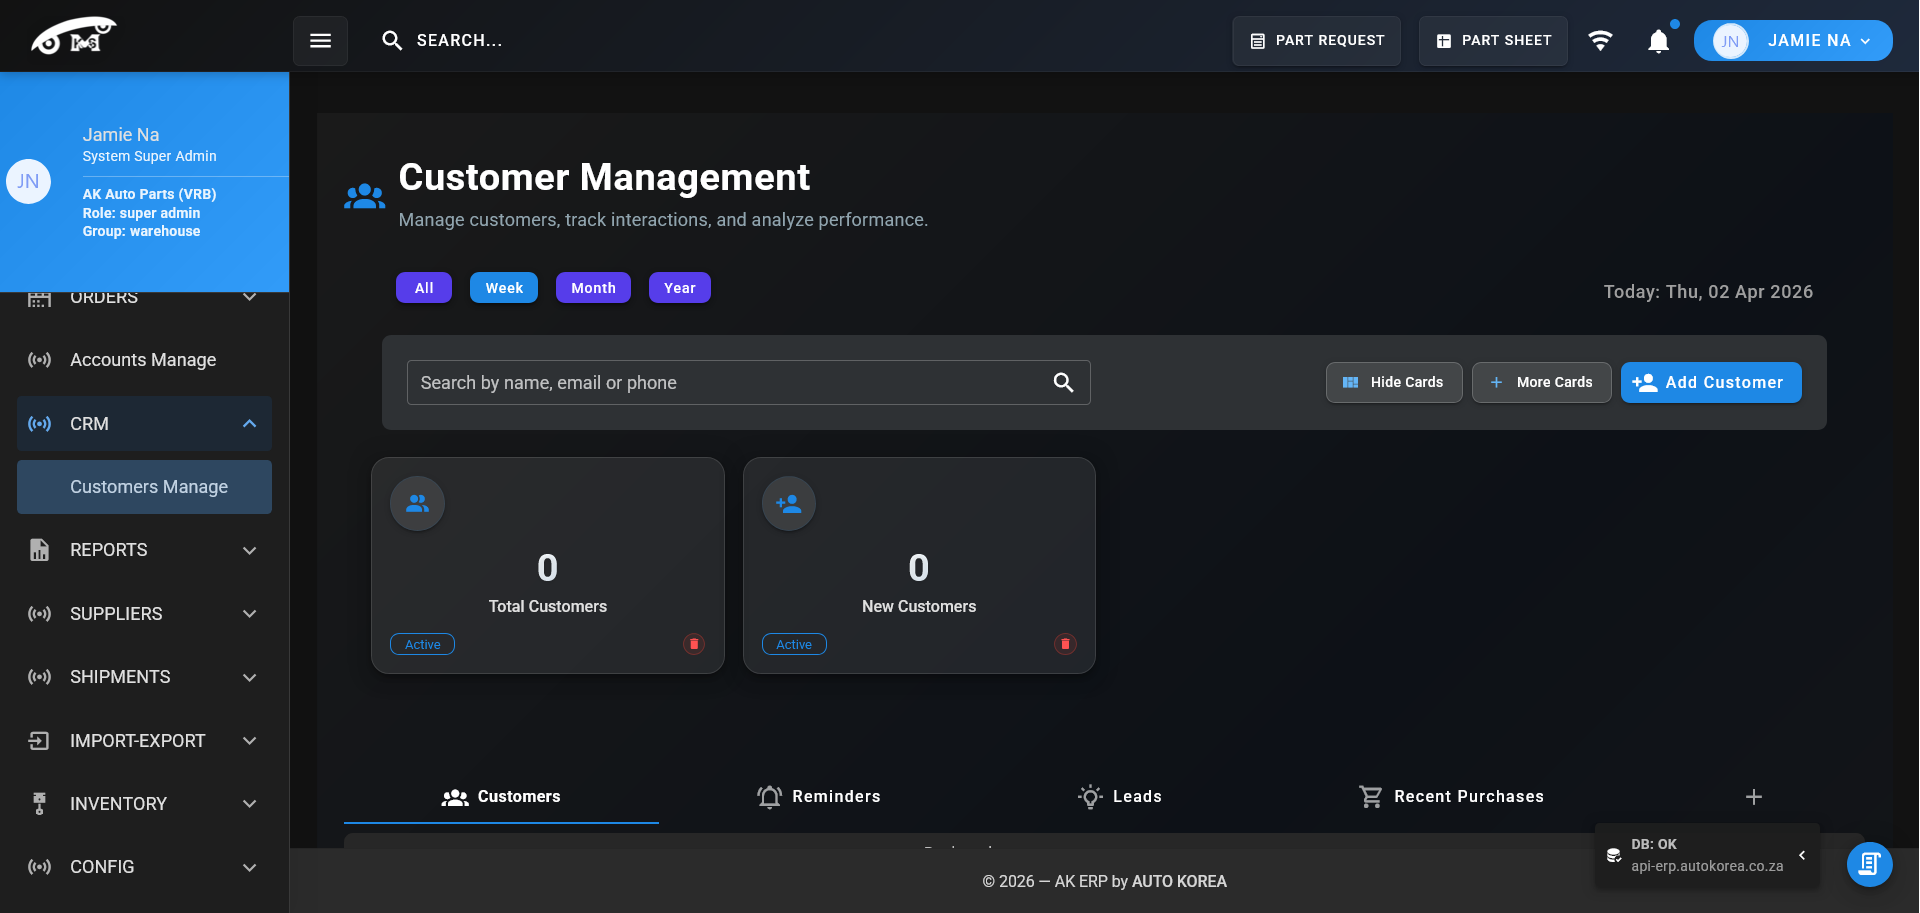Screen dimensions: 1920x913
Task: Click the plus icon to add a tab
Action: coord(1753,797)
